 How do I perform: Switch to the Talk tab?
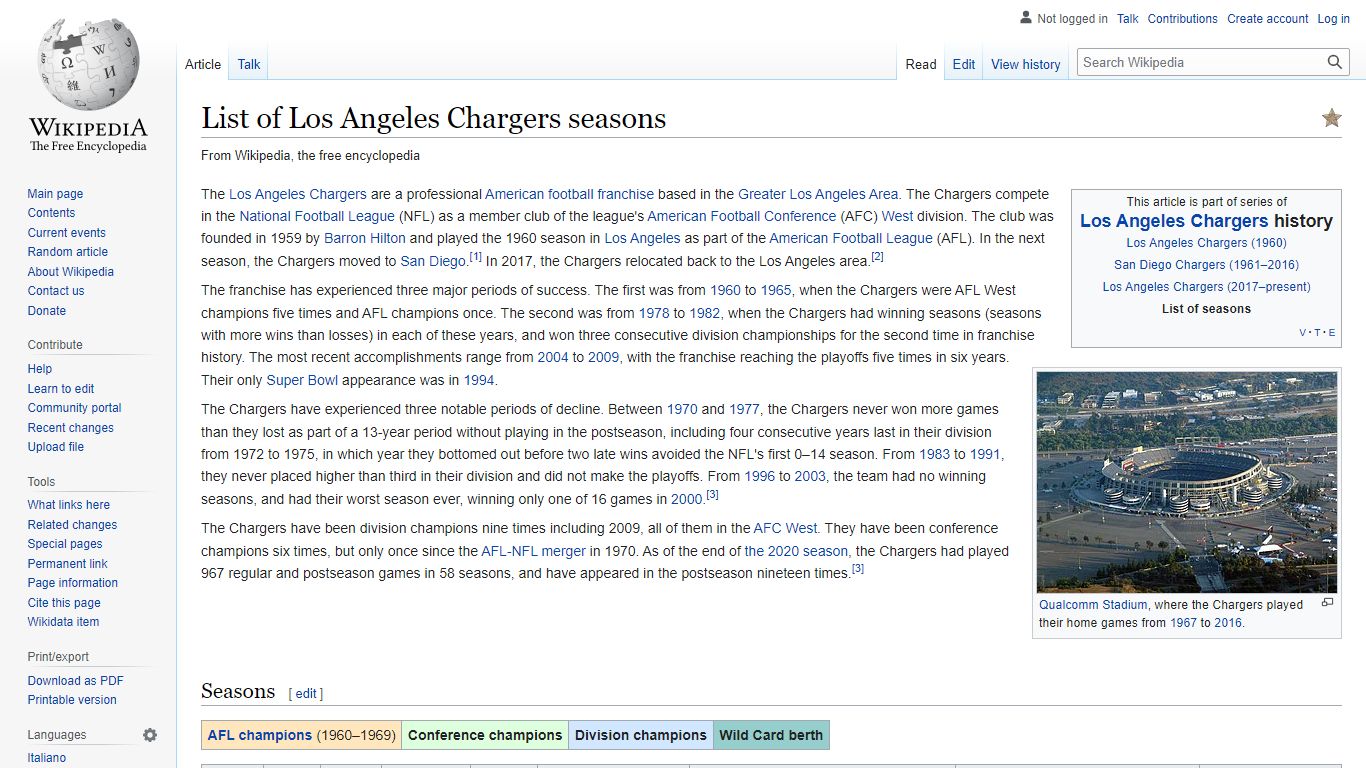249,64
